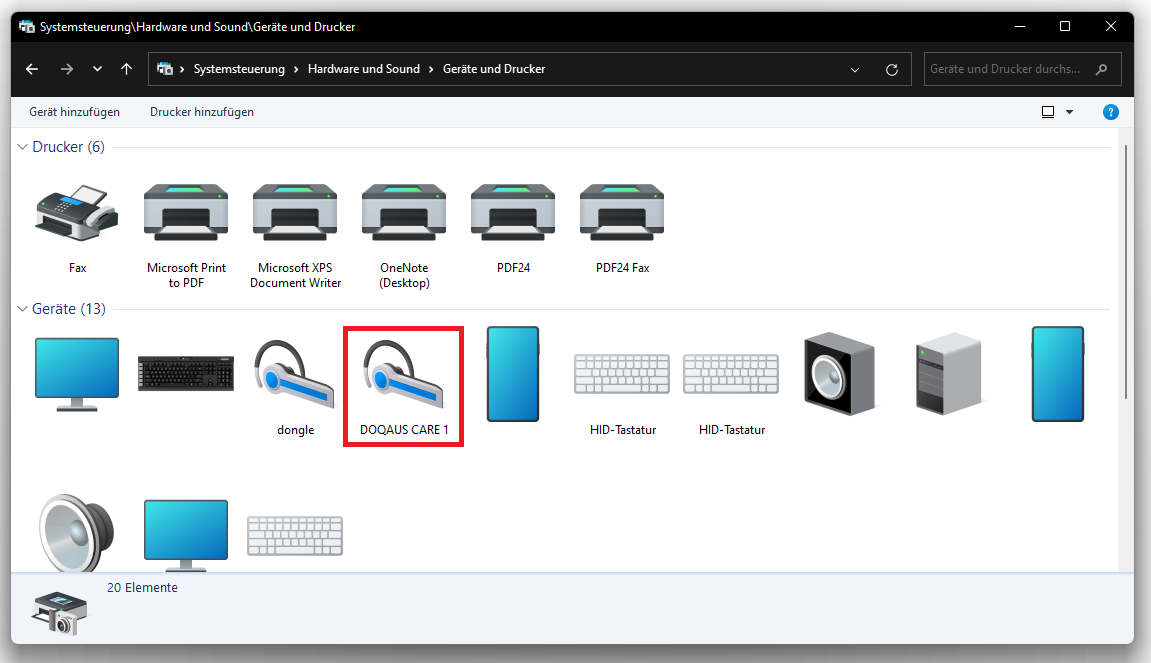Go to Systemsteuerung in the breadcrumb
Viewport: 1151px width, 663px height.
[x=239, y=70]
